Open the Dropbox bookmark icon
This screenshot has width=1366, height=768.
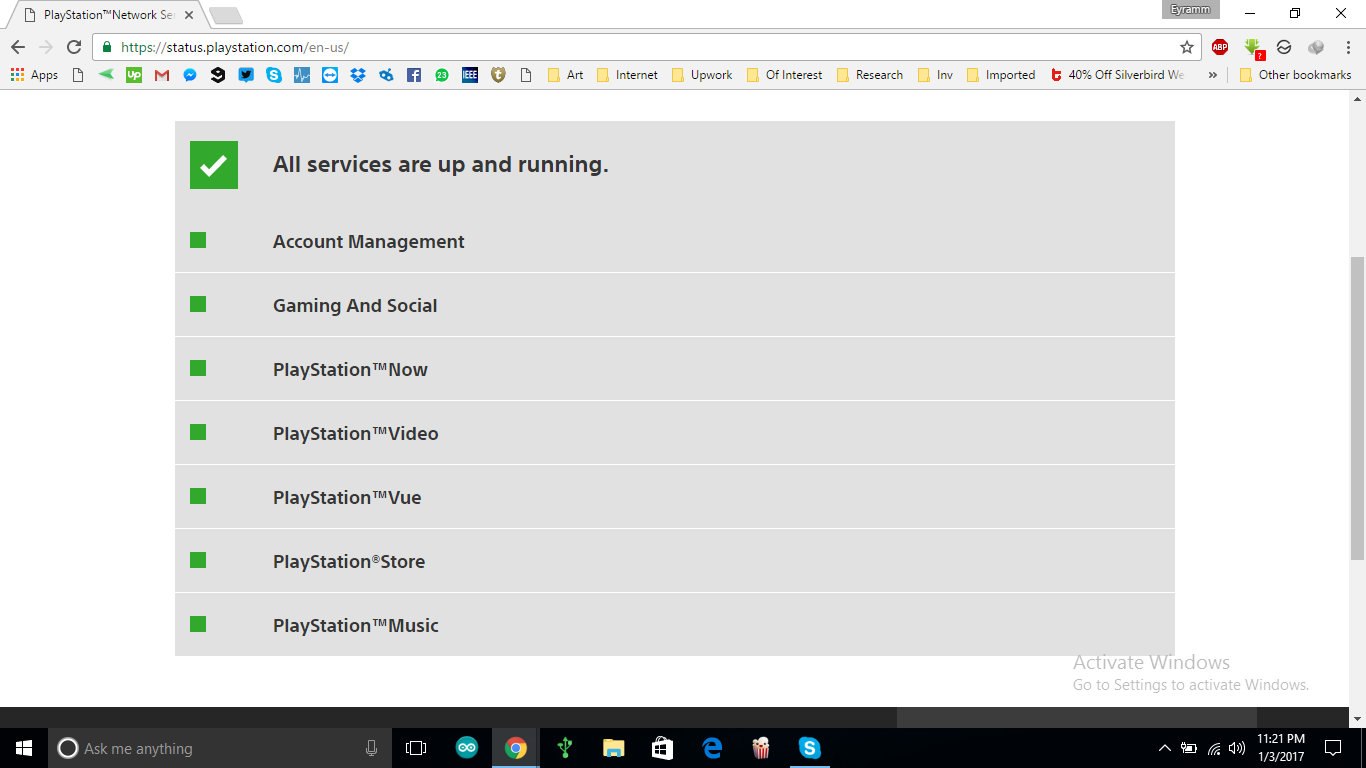coord(358,75)
